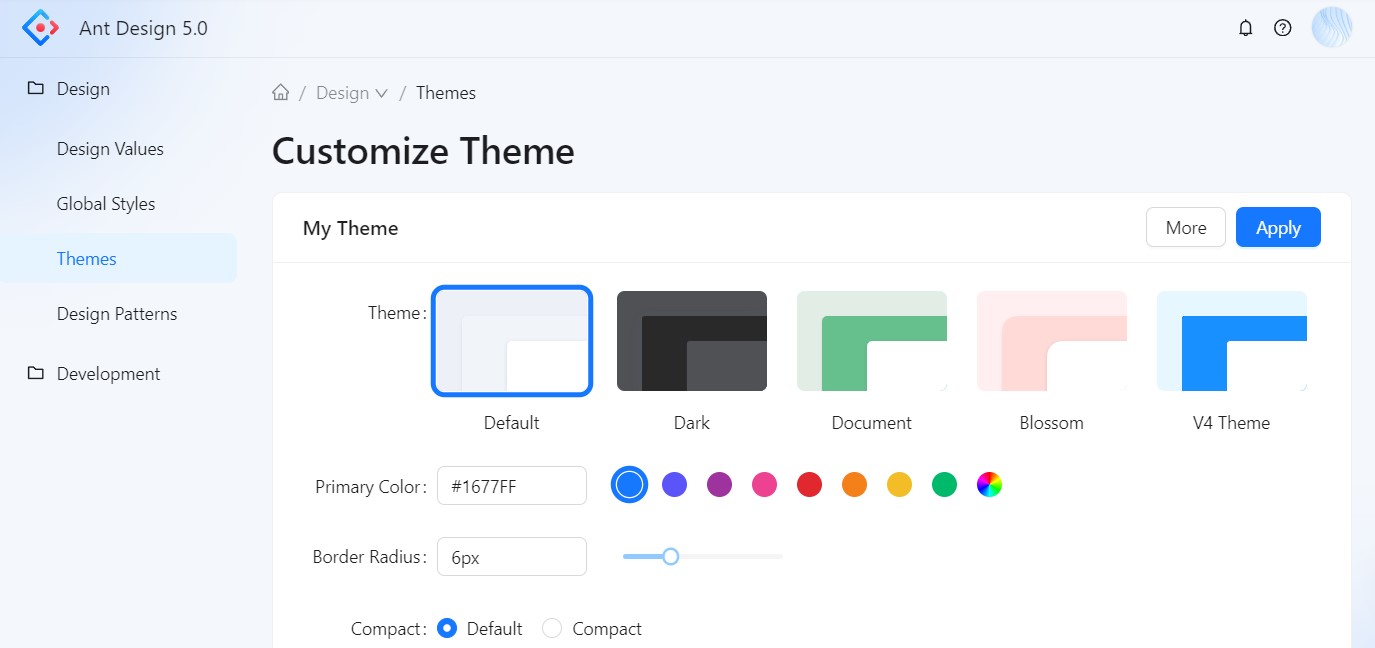Screen dimensions: 1375x648
Task: Expand the Development menu section
Action: 108,374
